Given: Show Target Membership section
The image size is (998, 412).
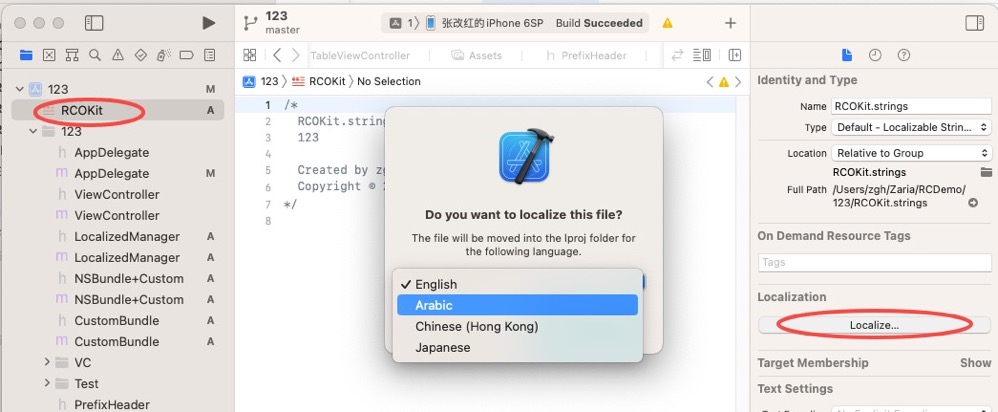Looking at the screenshot, I should click(975, 362).
